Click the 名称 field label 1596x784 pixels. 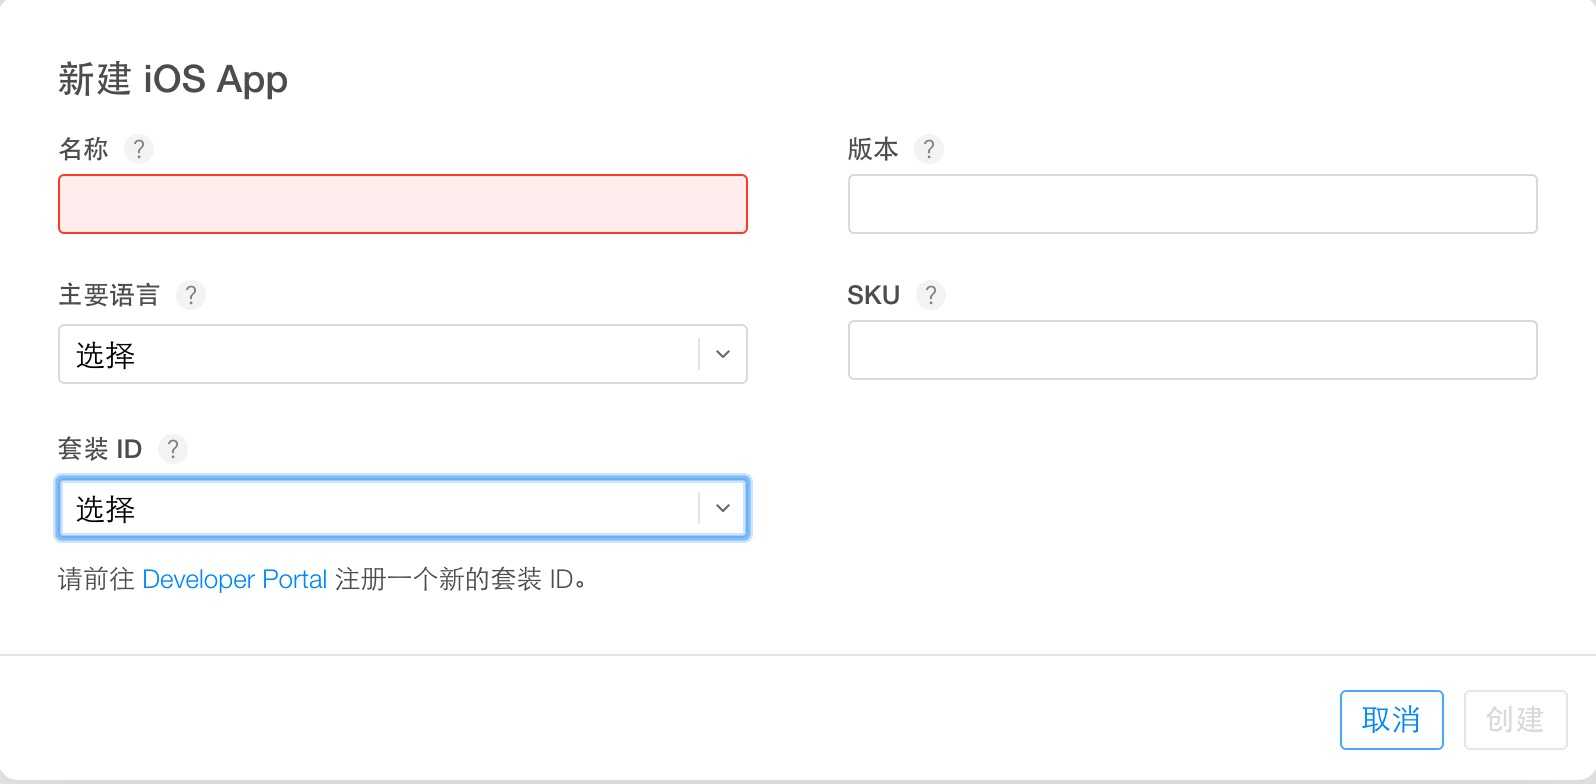click(x=84, y=149)
